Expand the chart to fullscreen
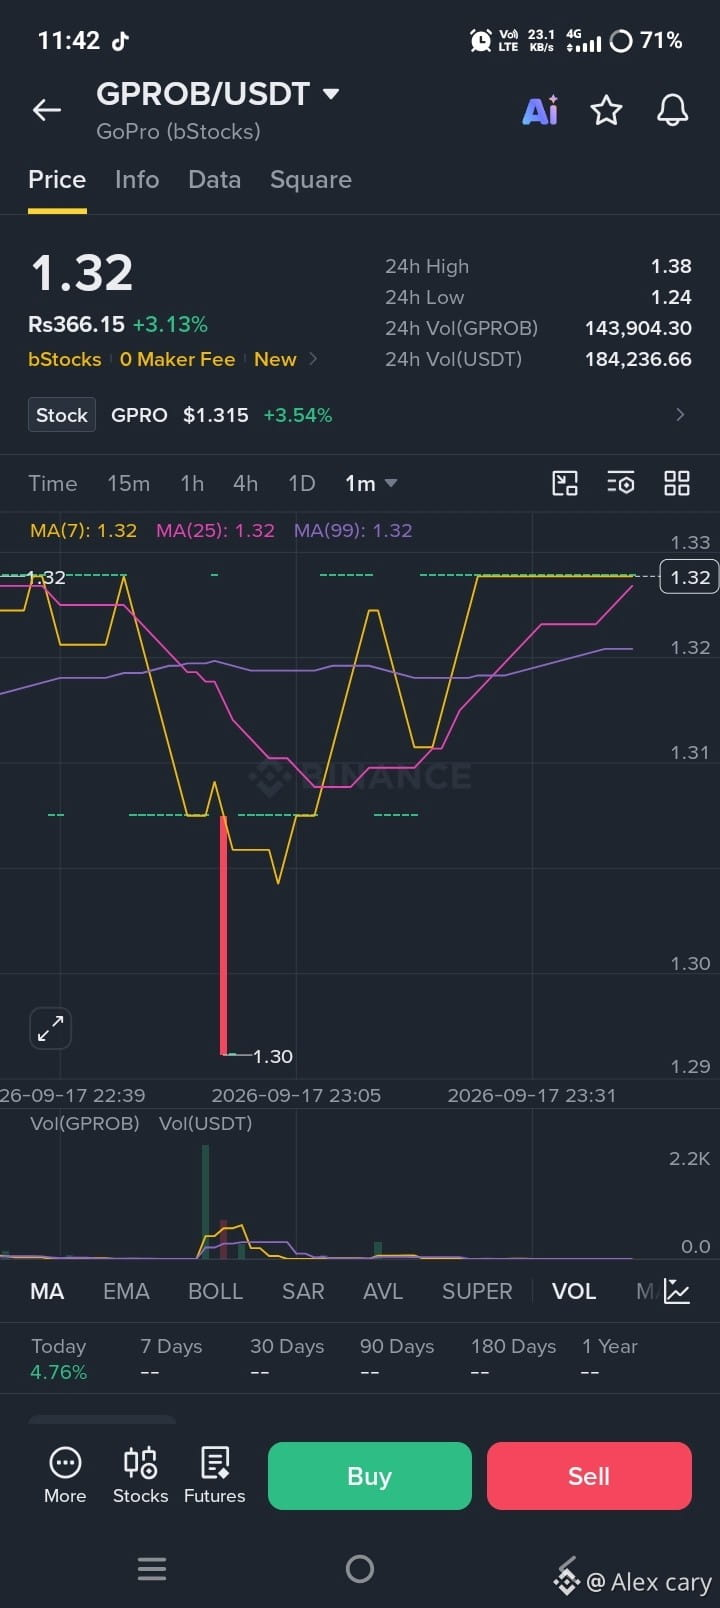This screenshot has width=720, height=1608. point(50,1028)
